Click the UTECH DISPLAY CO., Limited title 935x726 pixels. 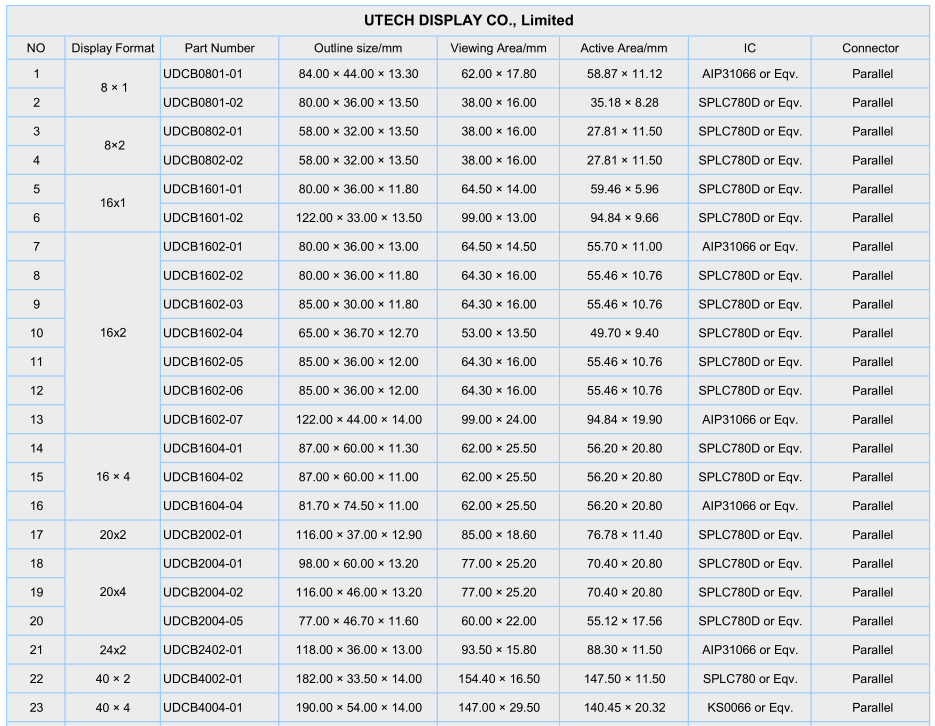tap(468, 20)
